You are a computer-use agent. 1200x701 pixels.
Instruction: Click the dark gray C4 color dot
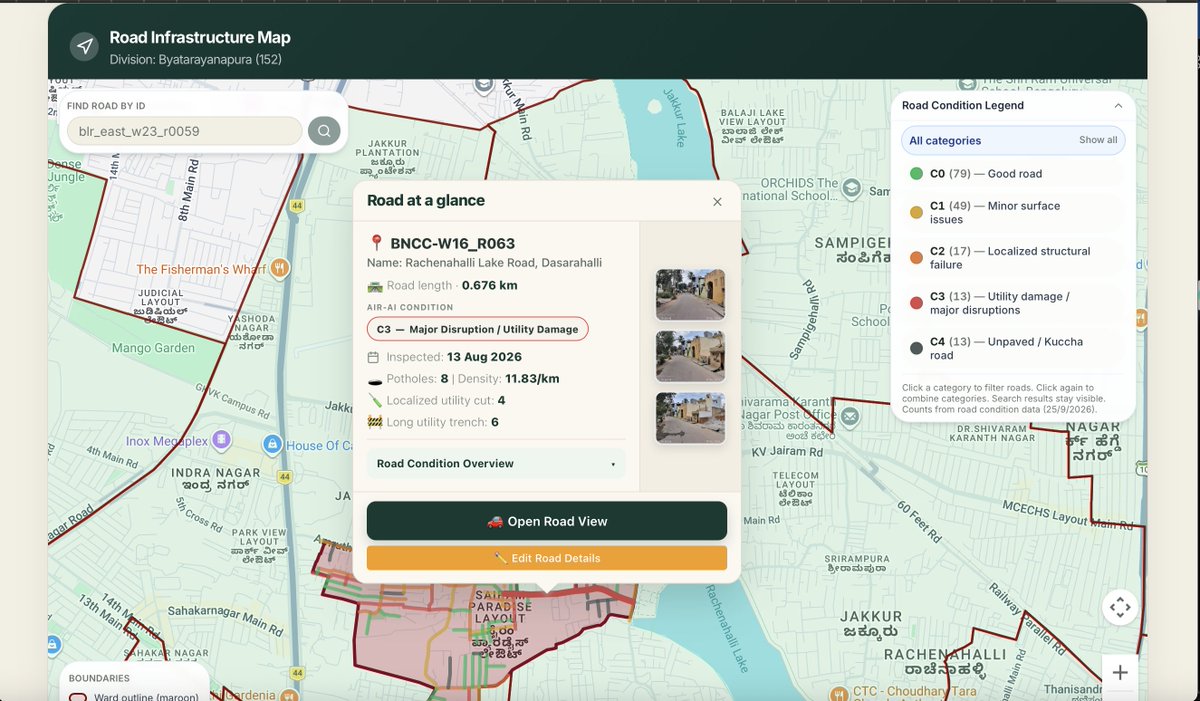tap(916, 348)
